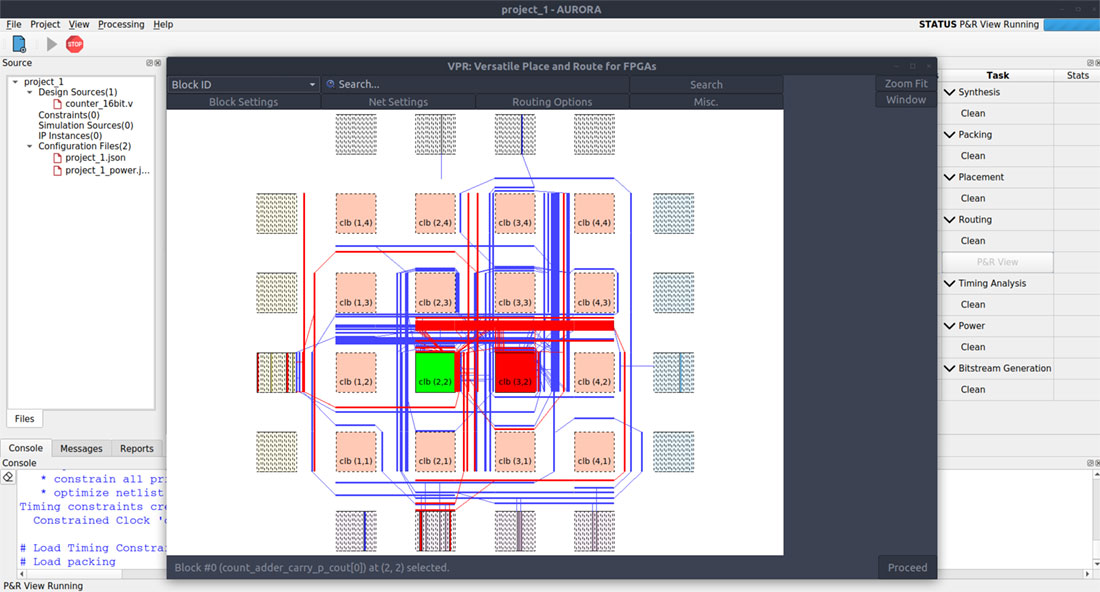Select IP Instances(0) in the tree
This screenshot has height=592, width=1100.
pos(70,136)
